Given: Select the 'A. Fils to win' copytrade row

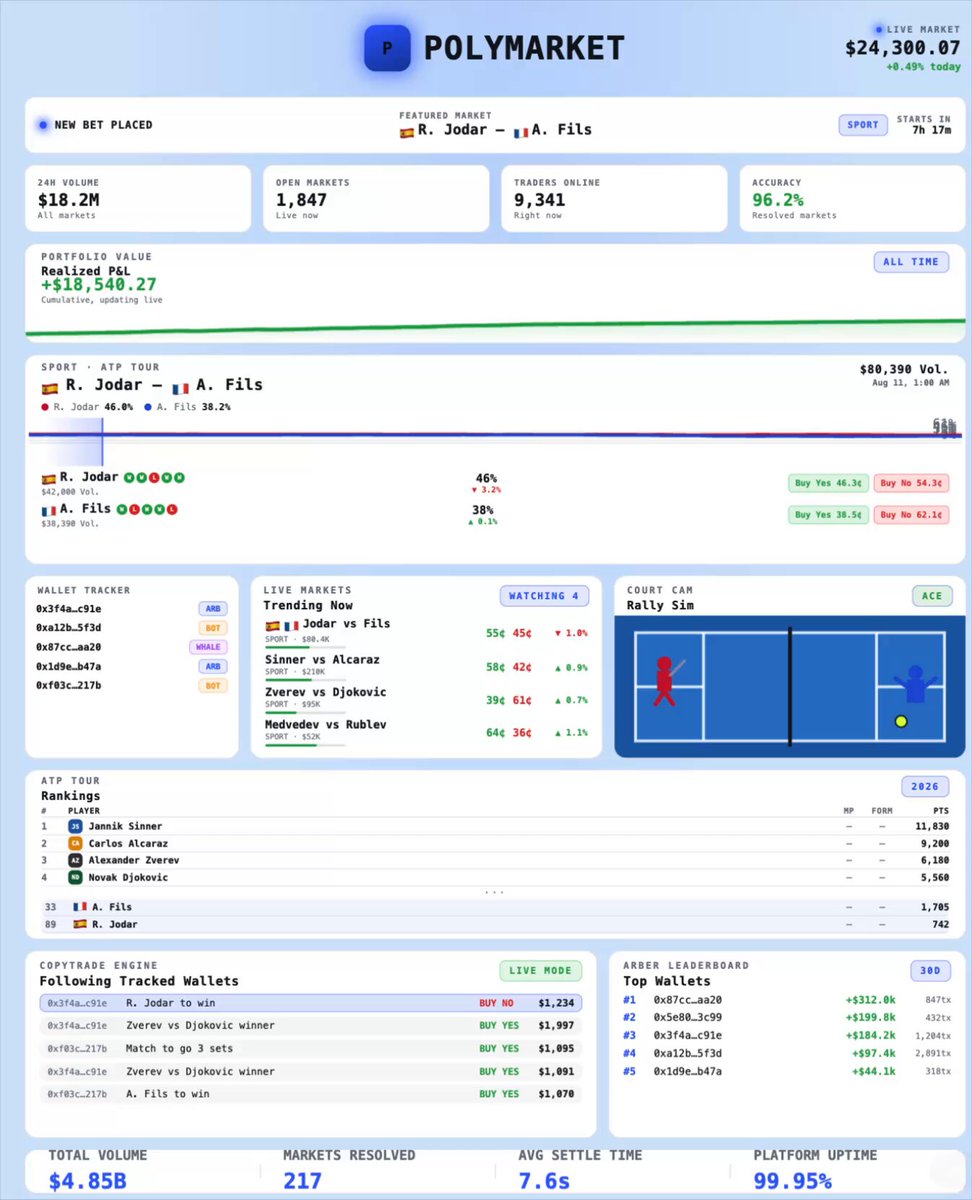Looking at the screenshot, I should (x=311, y=1094).
